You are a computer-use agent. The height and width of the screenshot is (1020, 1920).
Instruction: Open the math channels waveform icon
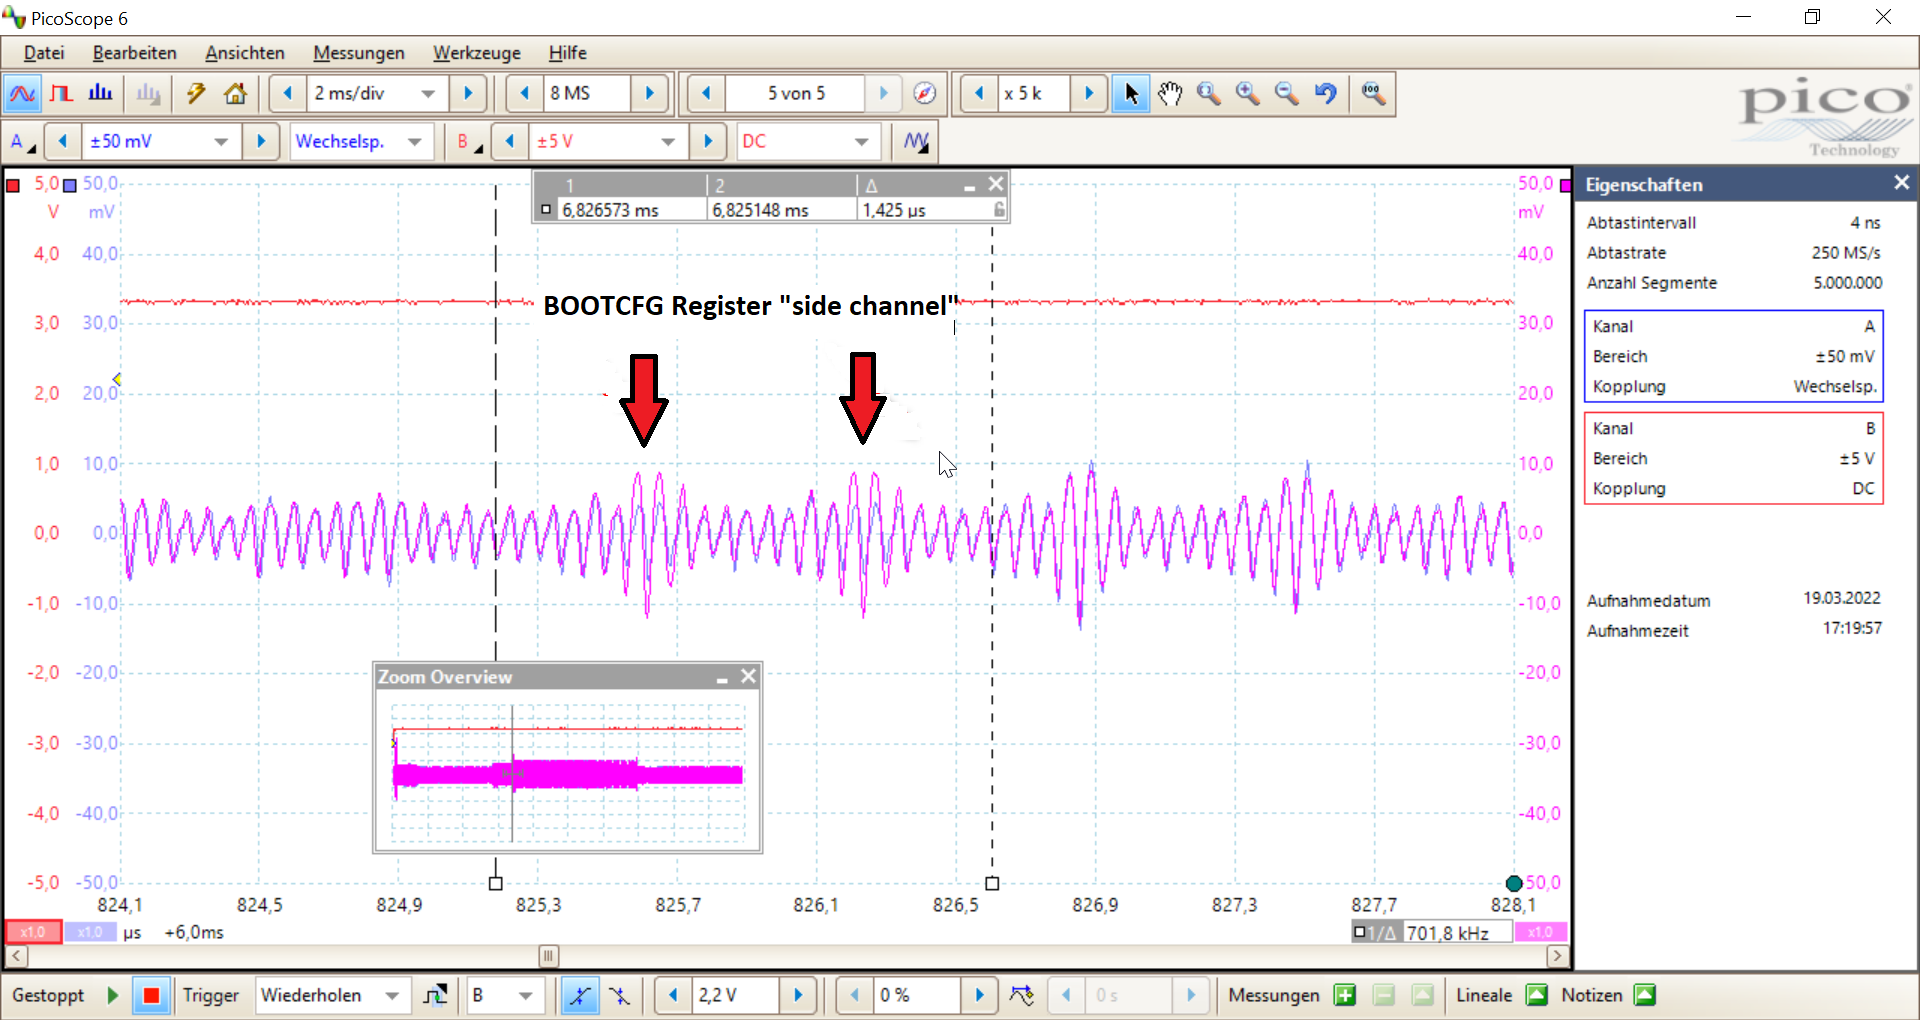(x=917, y=141)
